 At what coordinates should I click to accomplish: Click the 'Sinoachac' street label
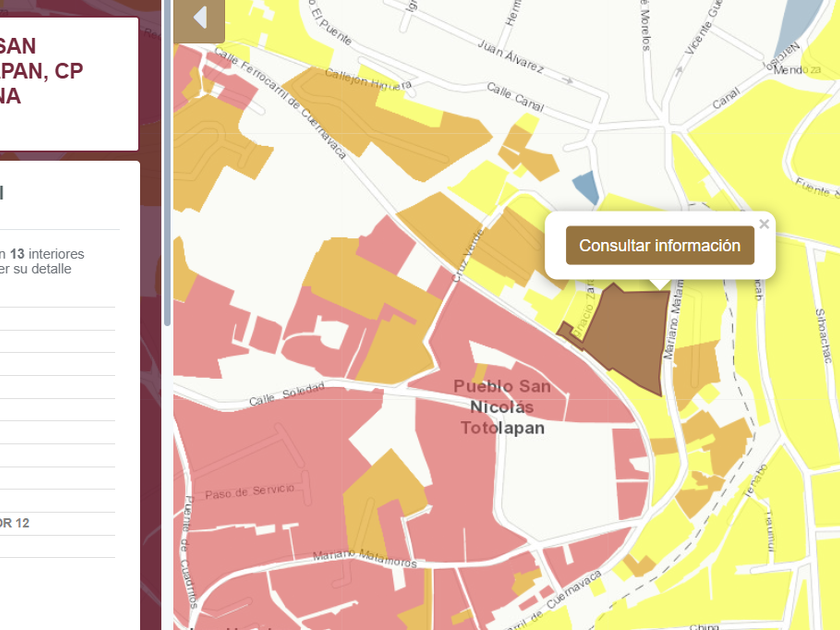click(824, 336)
